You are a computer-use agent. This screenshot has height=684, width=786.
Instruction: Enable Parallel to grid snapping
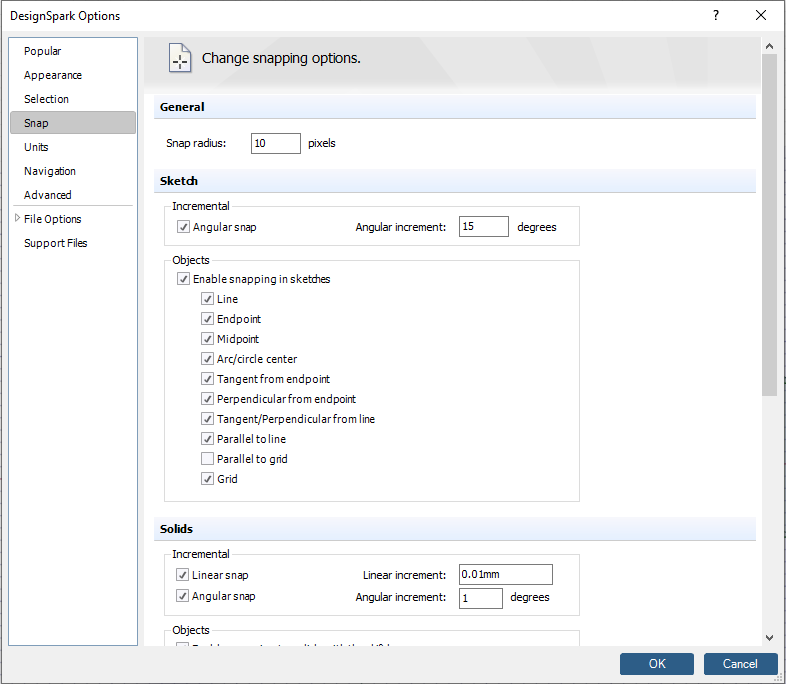point(207,459)
